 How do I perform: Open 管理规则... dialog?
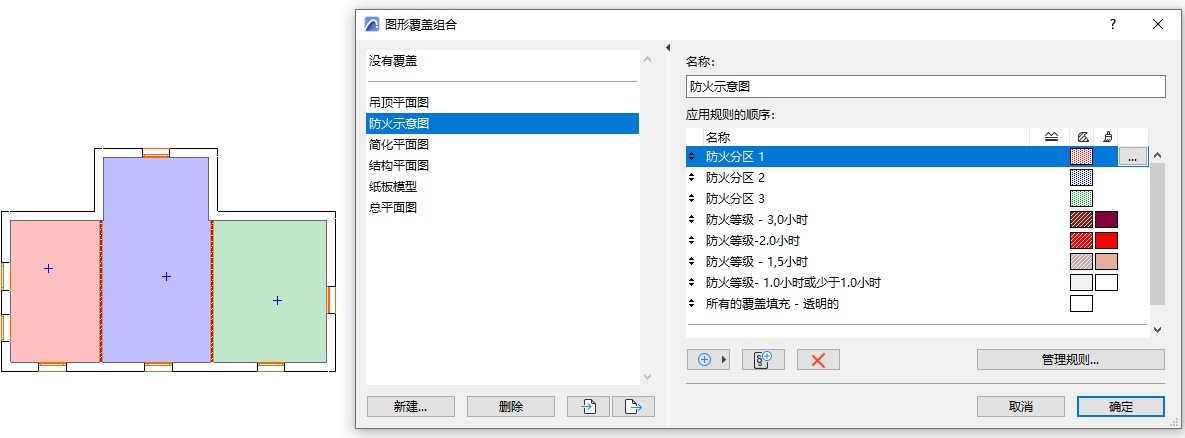(x=1070, y=360)
